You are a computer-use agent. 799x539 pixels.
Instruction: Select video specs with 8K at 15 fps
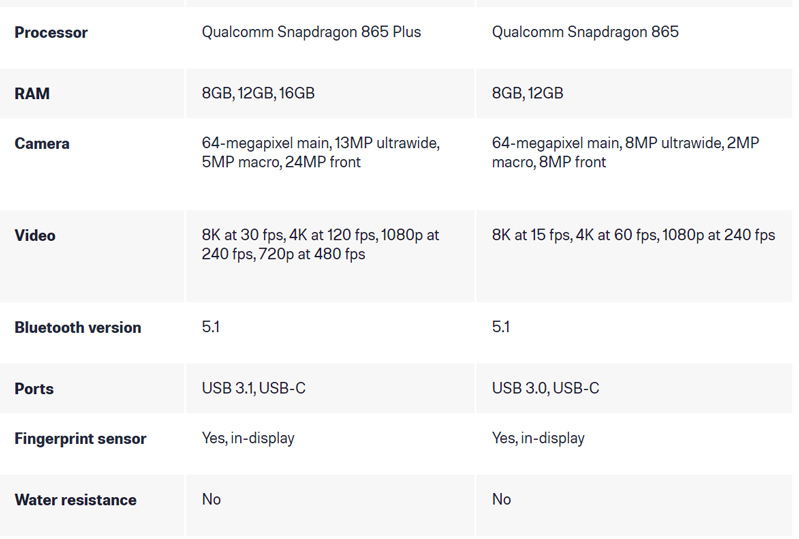click(x=633, y=236)
